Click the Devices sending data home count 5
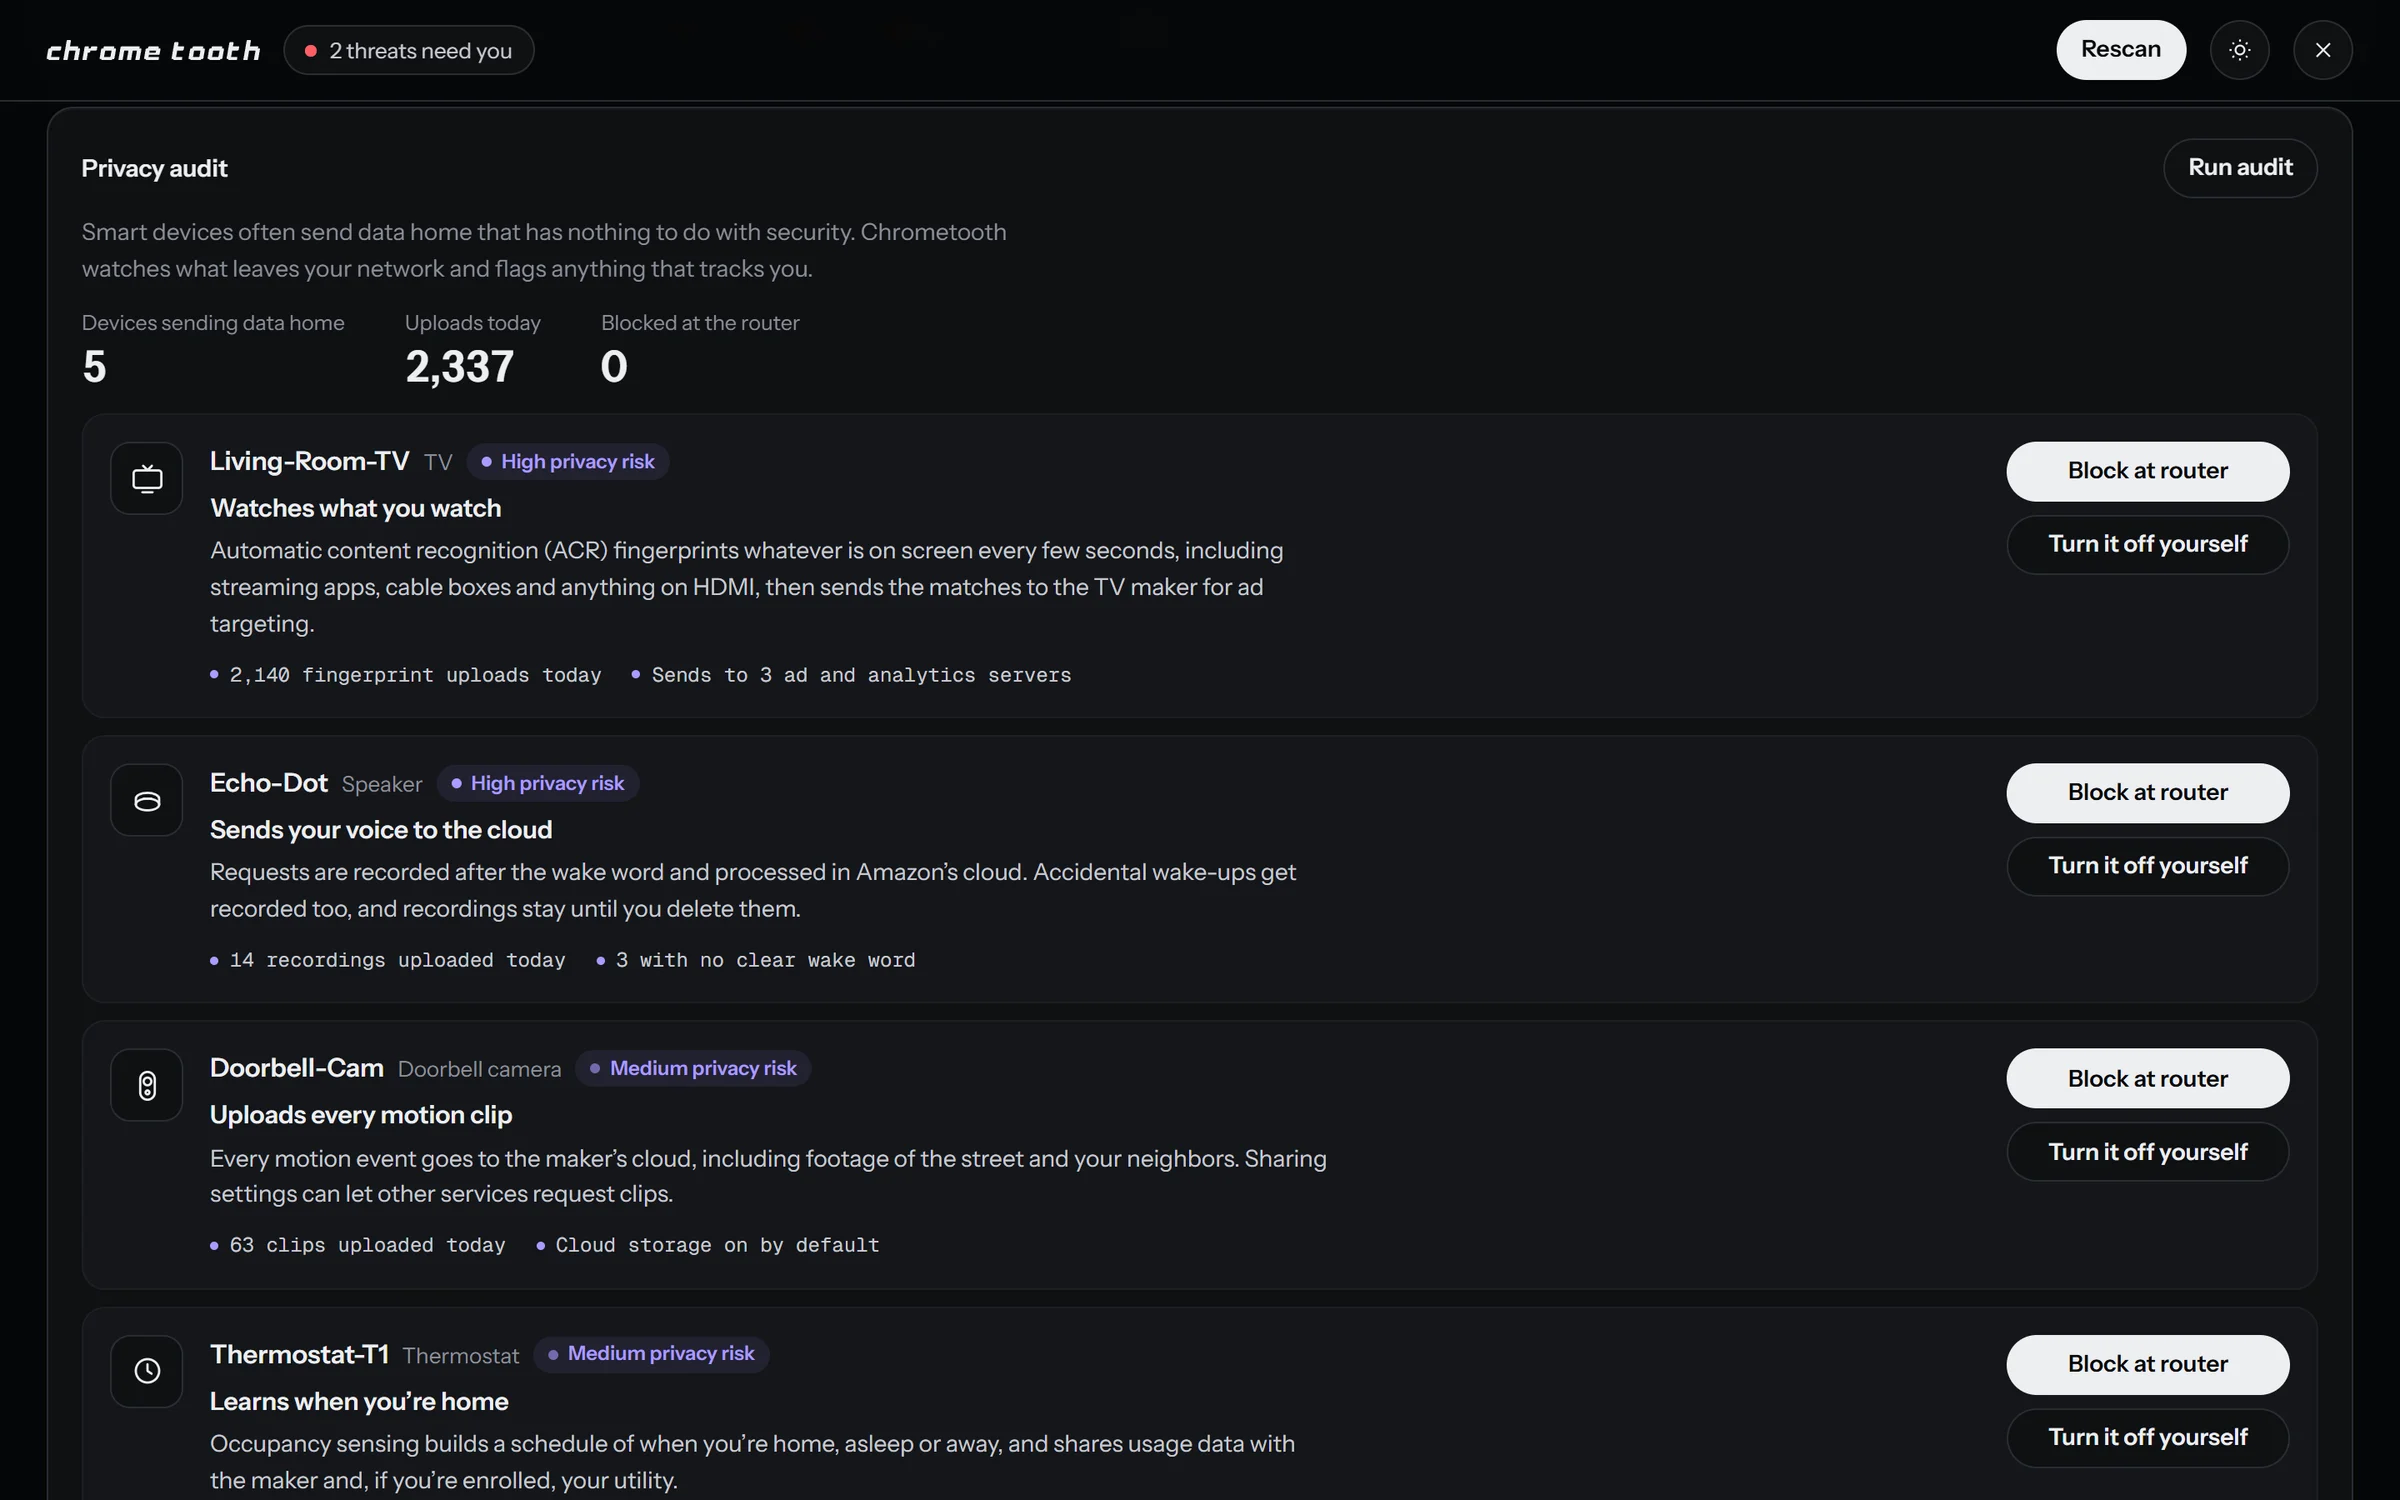Image resolution: width=2400 pixels, height=1500 pixels. (x=94, y=367)
